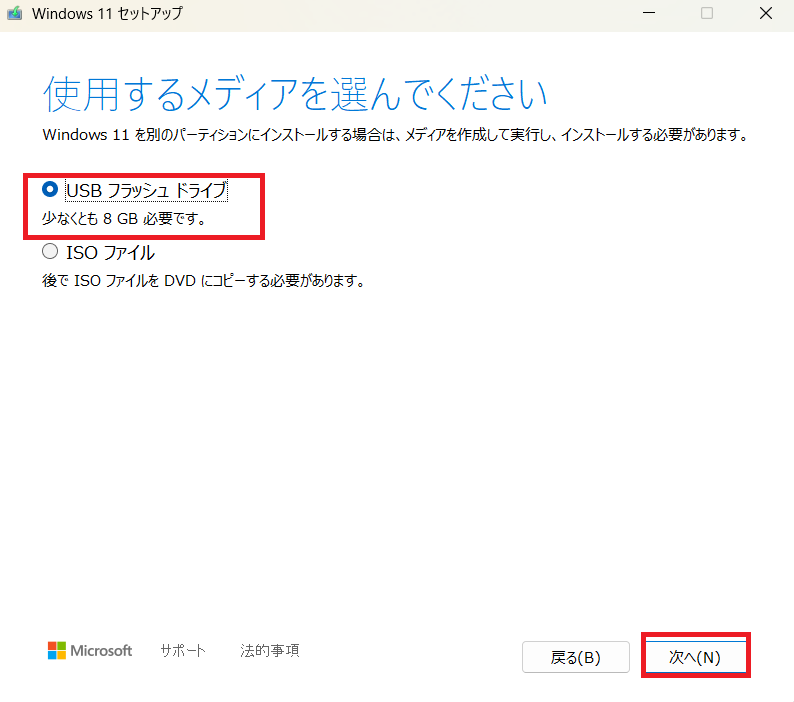Minimize the Windows 11 セットアップ window
This screenshot has height=702, width=794.
(x=649, y=13)
